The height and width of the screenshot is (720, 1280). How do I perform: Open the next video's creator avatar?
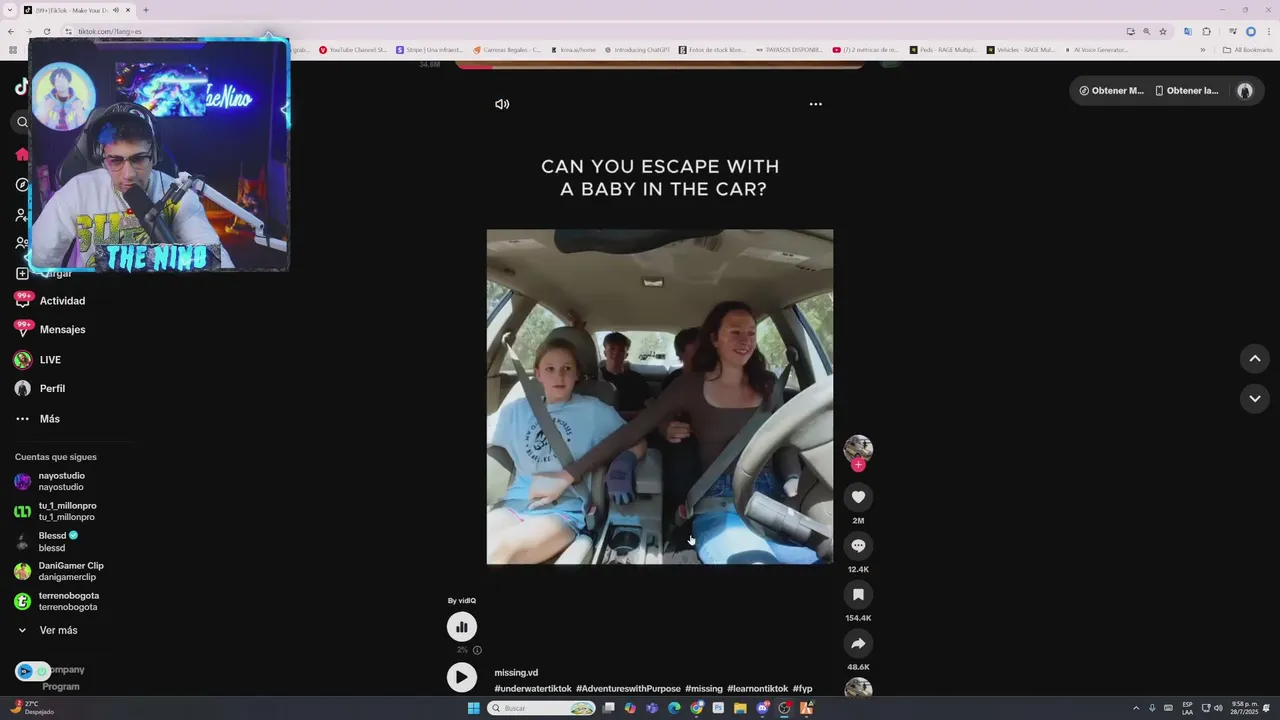click(858, 689)
